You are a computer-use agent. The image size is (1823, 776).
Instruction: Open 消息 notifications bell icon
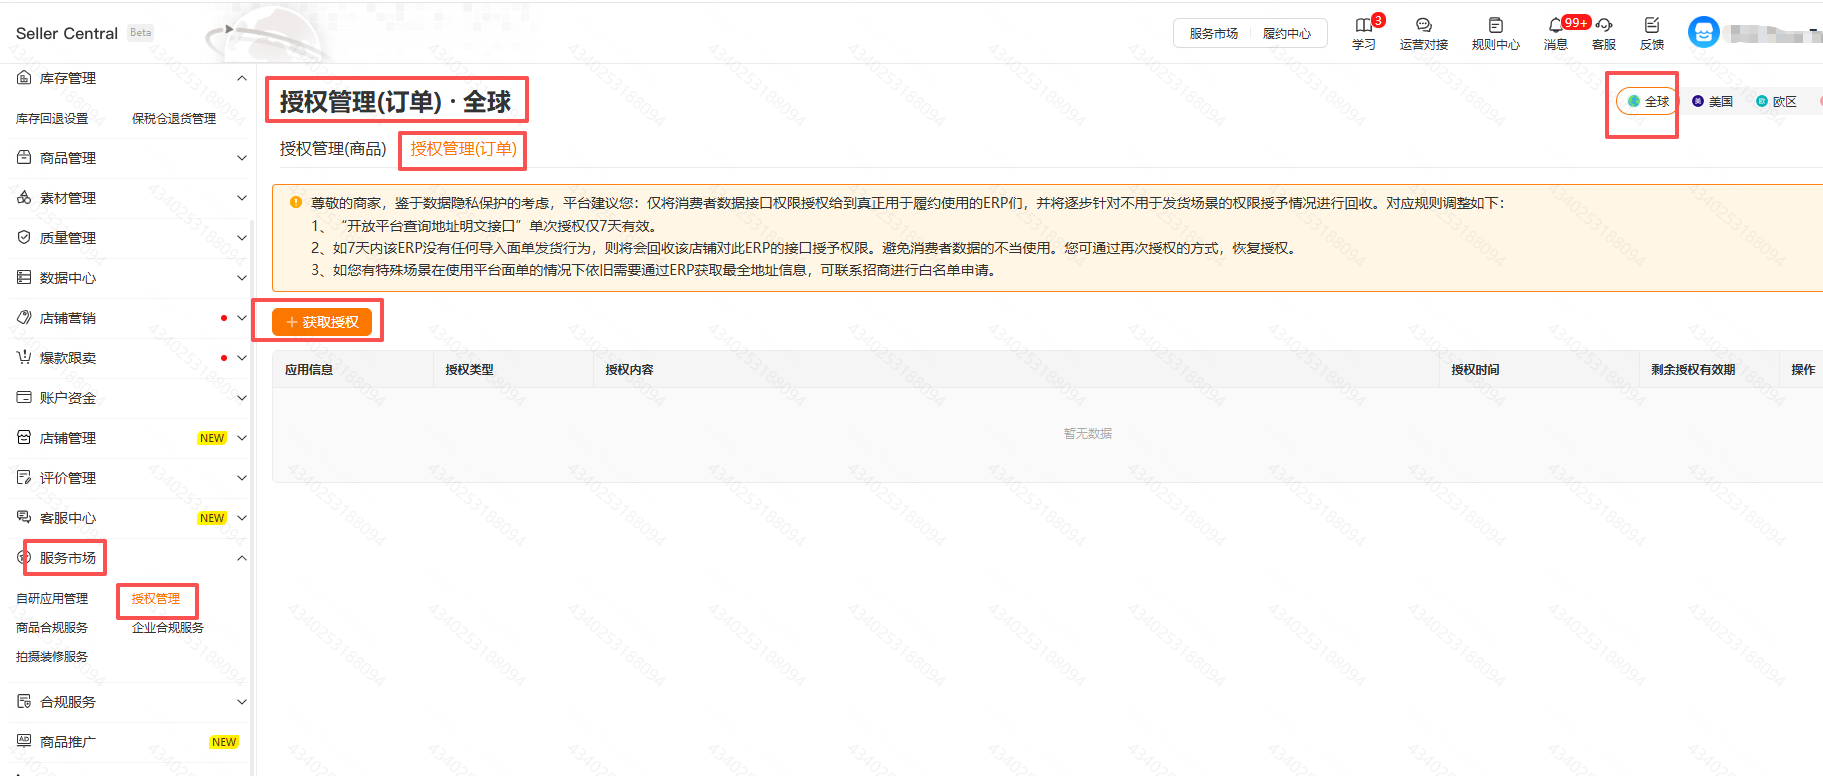[1555, 26]
